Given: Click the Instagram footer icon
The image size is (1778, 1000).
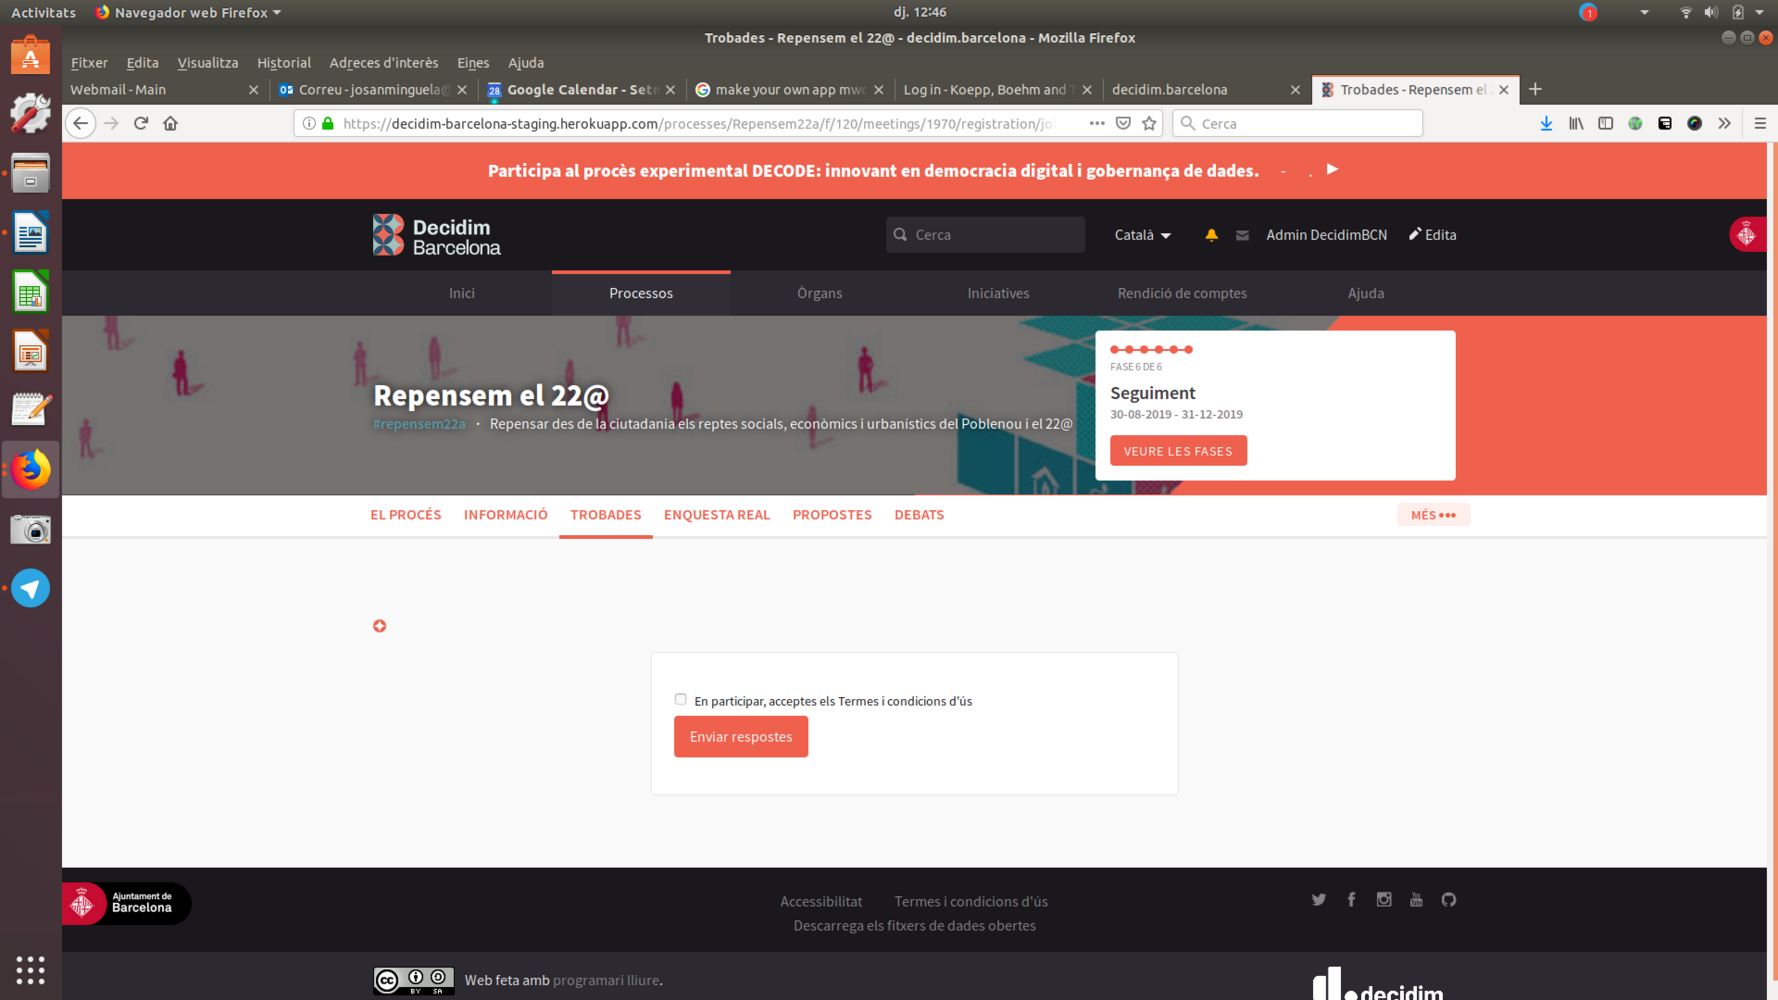Looking at the screenshot, I should point(1384,900).
